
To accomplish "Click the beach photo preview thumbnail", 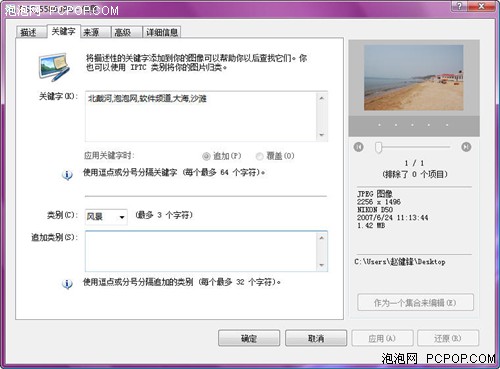I will pyautogui.click(x=414, y=78).
